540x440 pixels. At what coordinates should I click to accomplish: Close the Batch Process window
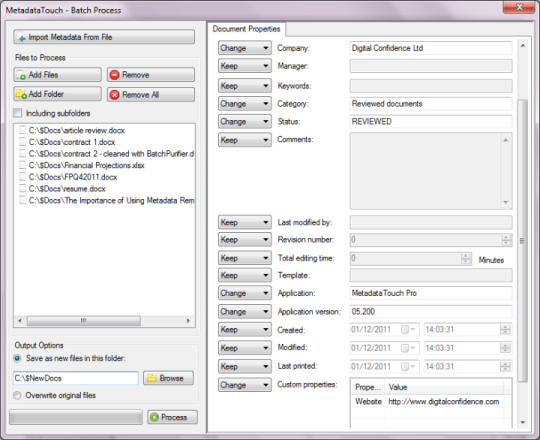tap(519, 7)
